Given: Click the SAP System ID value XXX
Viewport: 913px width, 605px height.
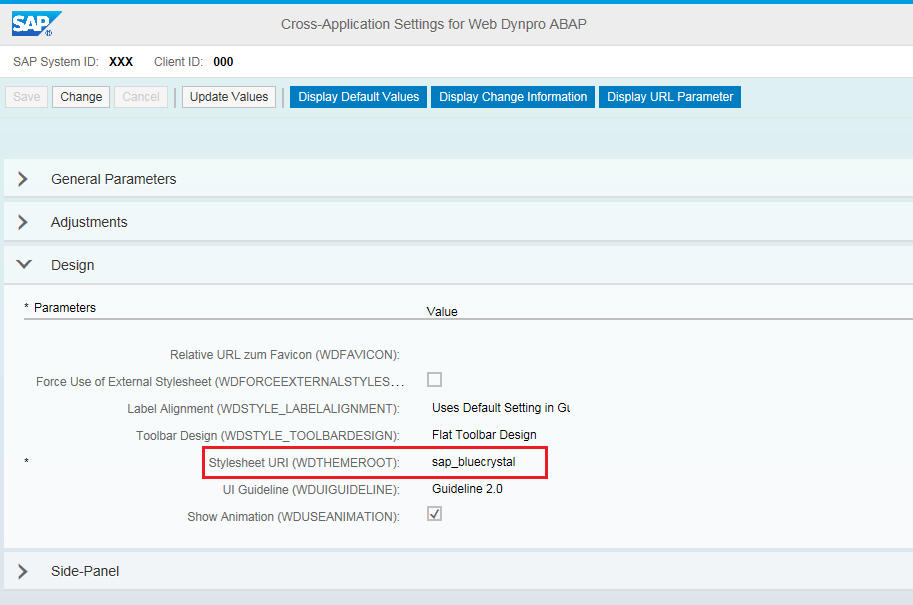Looking at the screenshot, I should (x=121, y=62).
